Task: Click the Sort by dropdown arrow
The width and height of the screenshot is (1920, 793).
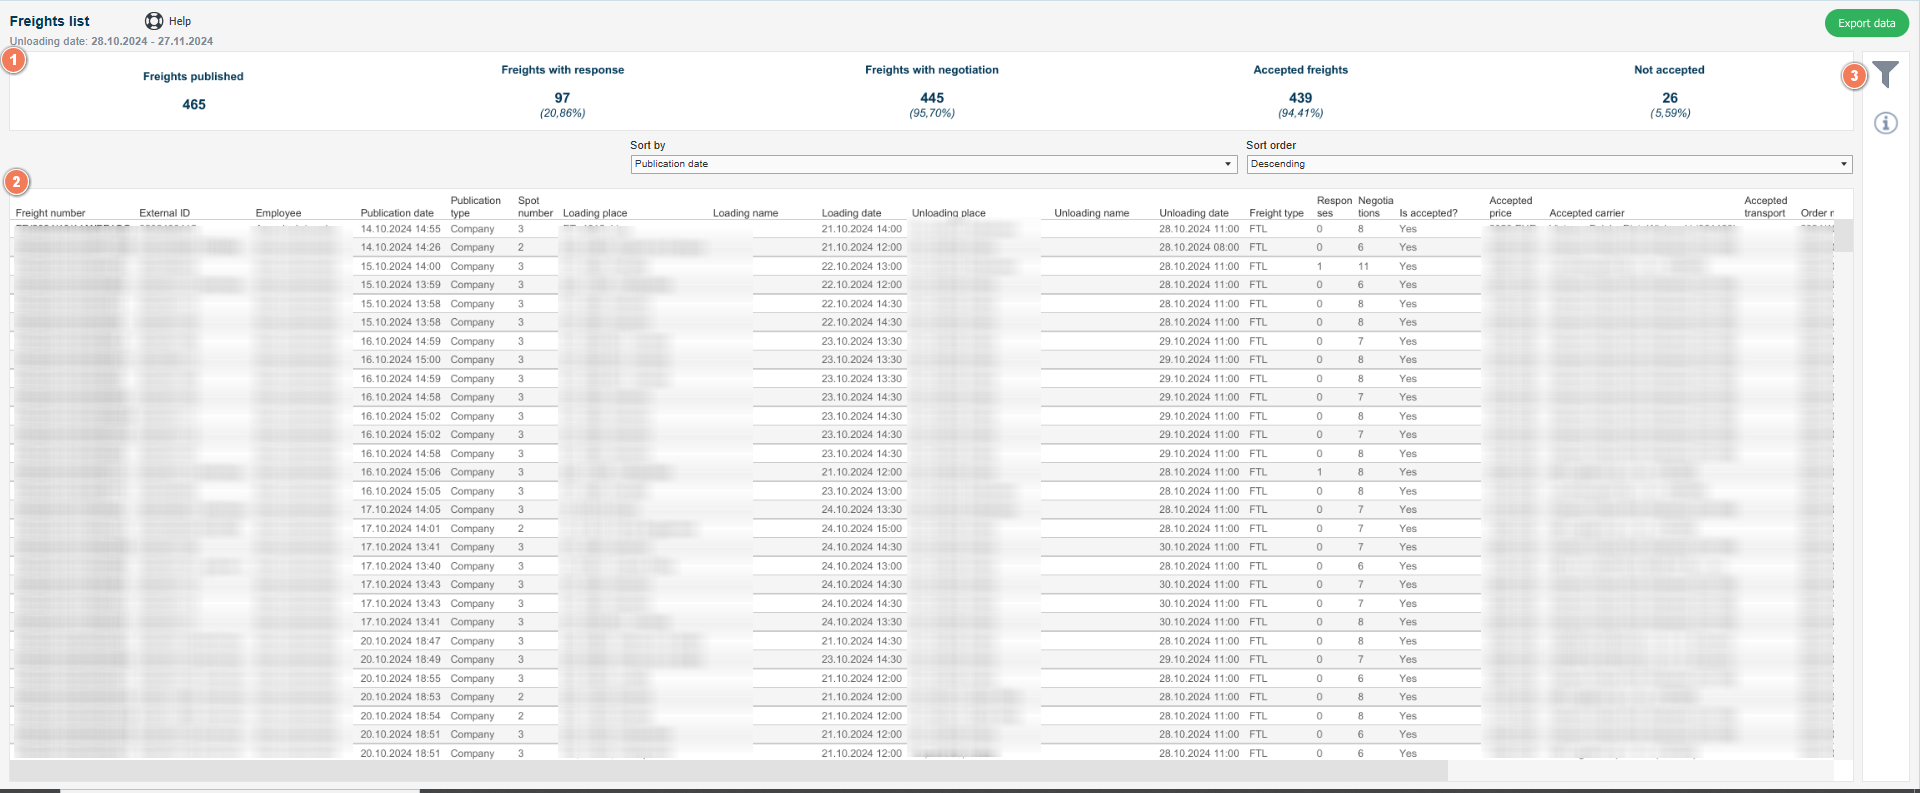Action: pos(1228,164)
